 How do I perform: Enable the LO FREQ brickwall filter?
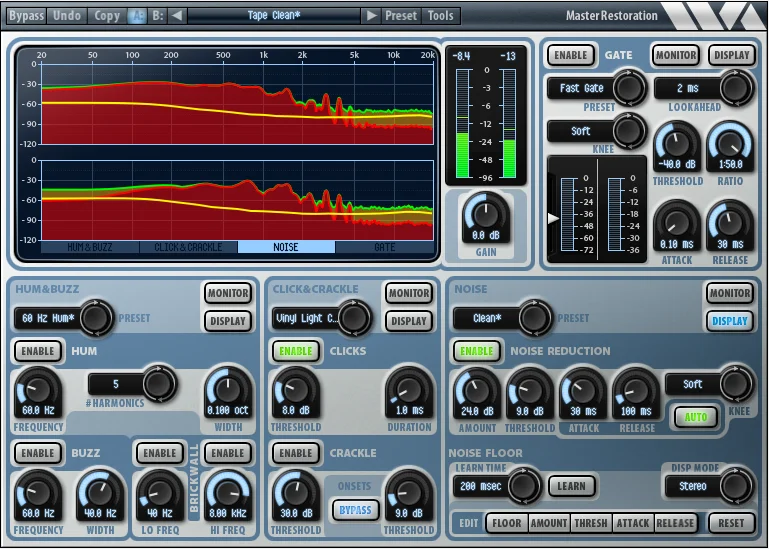point(159,453)
